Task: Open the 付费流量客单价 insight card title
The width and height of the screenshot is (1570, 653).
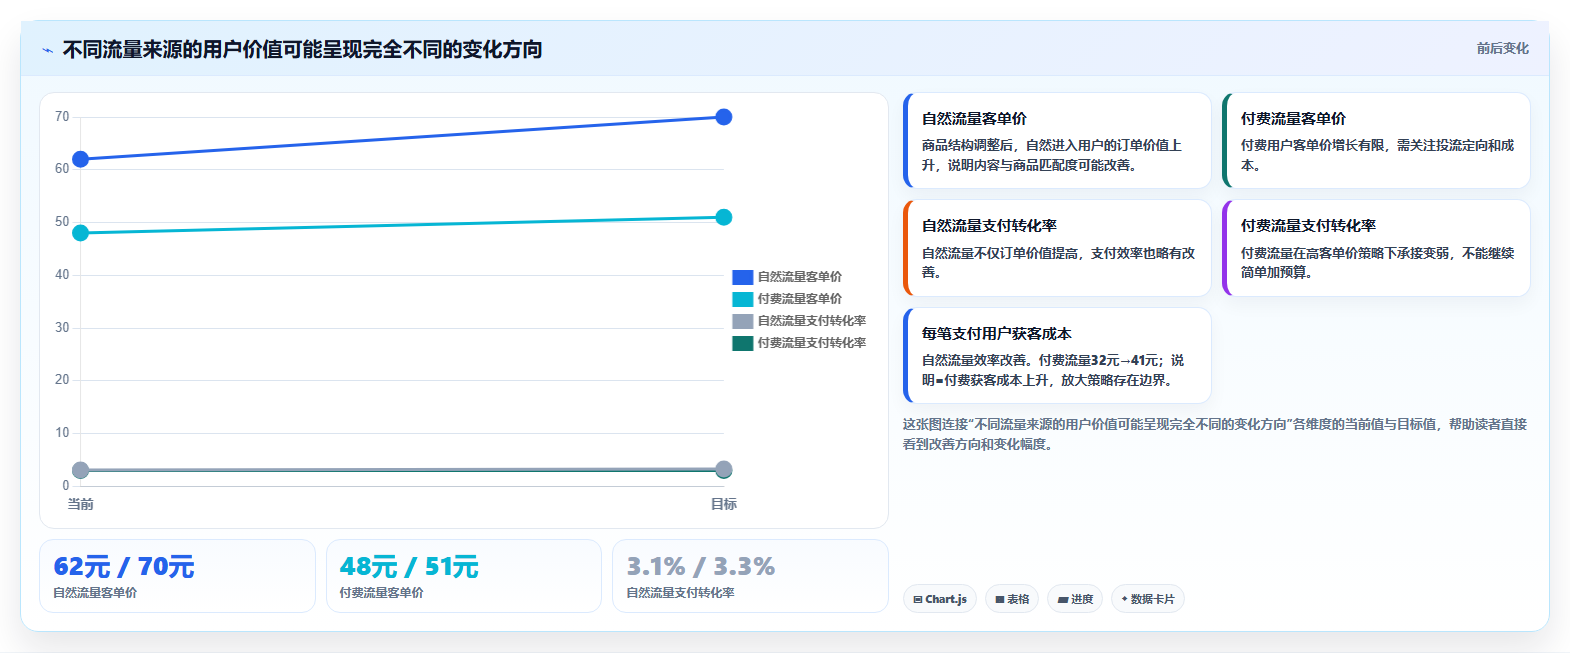Action: tap(1293, 119)
